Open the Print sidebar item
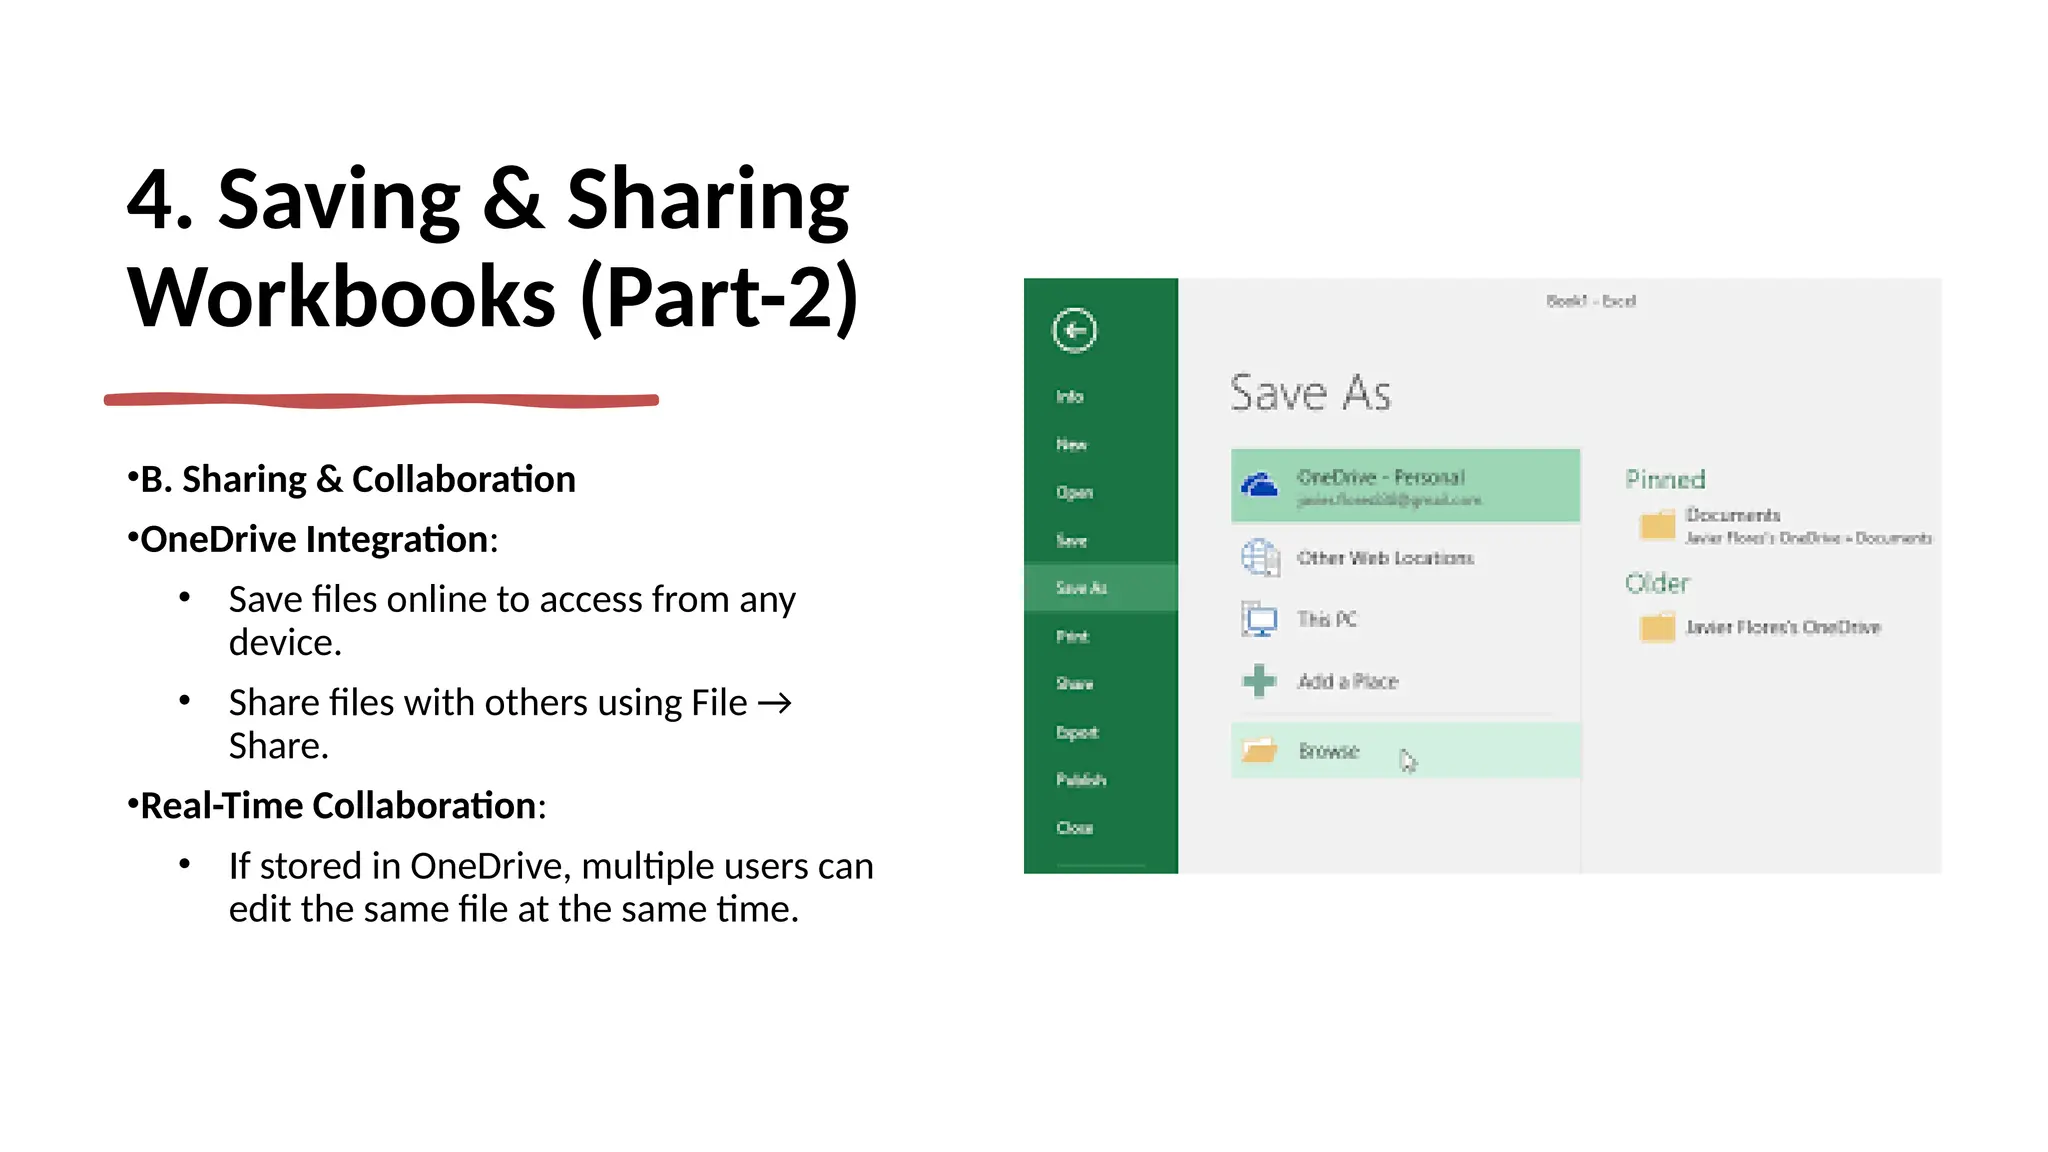This screenshot has width=2048, height=1152. [1072, 636]
